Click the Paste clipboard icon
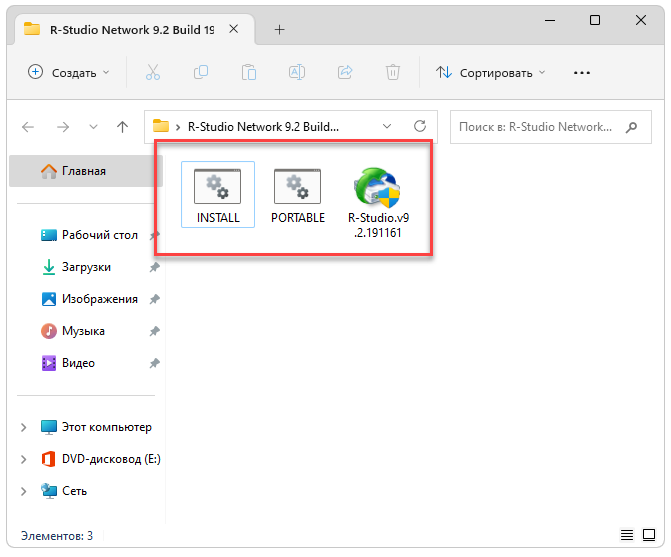Screen dimensions: 671x557 click(x=249, y=72)
